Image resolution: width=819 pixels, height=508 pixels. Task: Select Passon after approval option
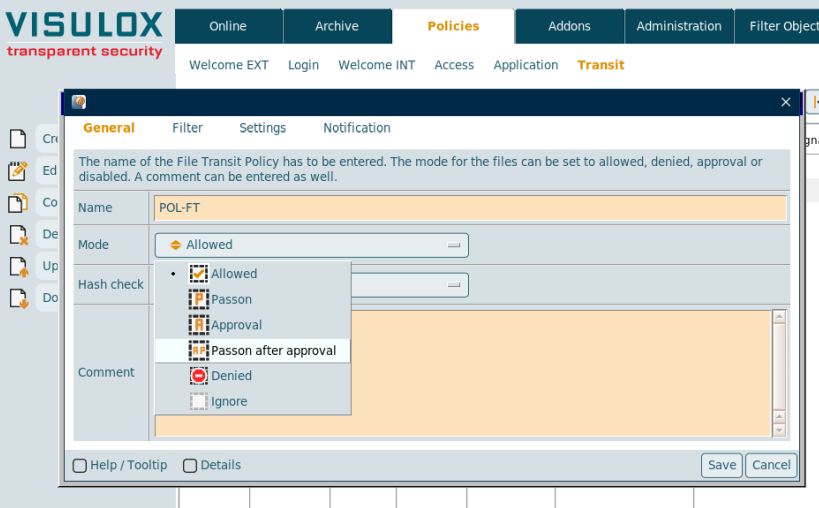tap(272, 351)
